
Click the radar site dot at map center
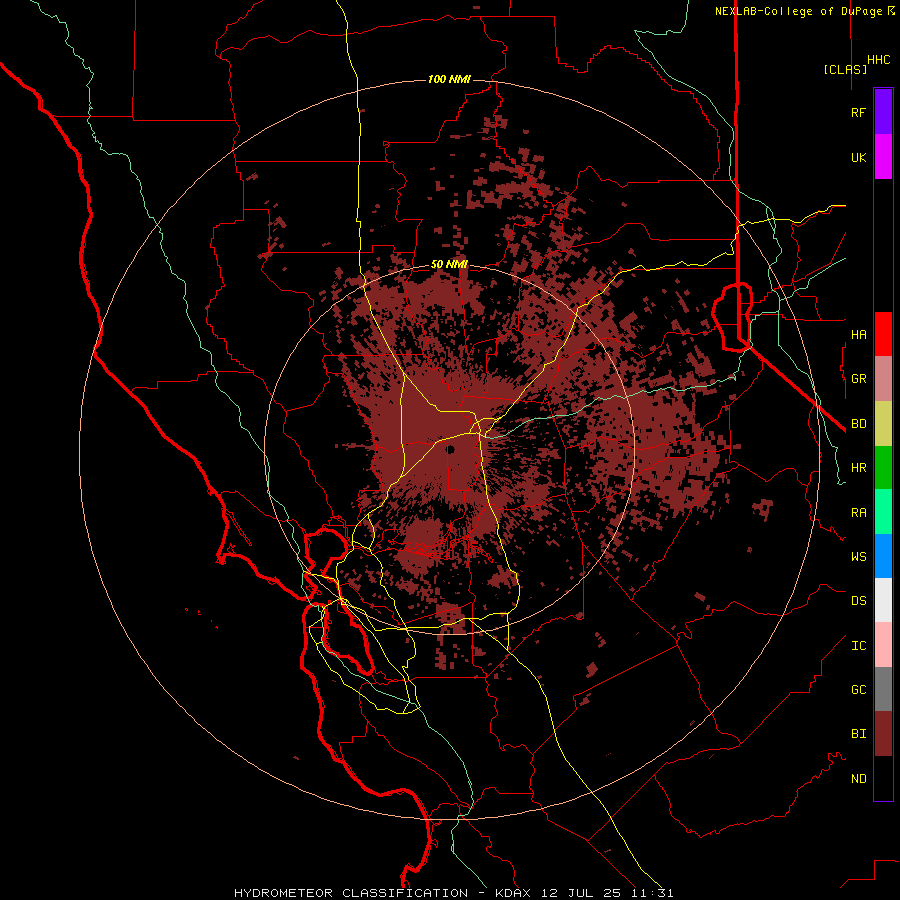click(x=451, y=449)
